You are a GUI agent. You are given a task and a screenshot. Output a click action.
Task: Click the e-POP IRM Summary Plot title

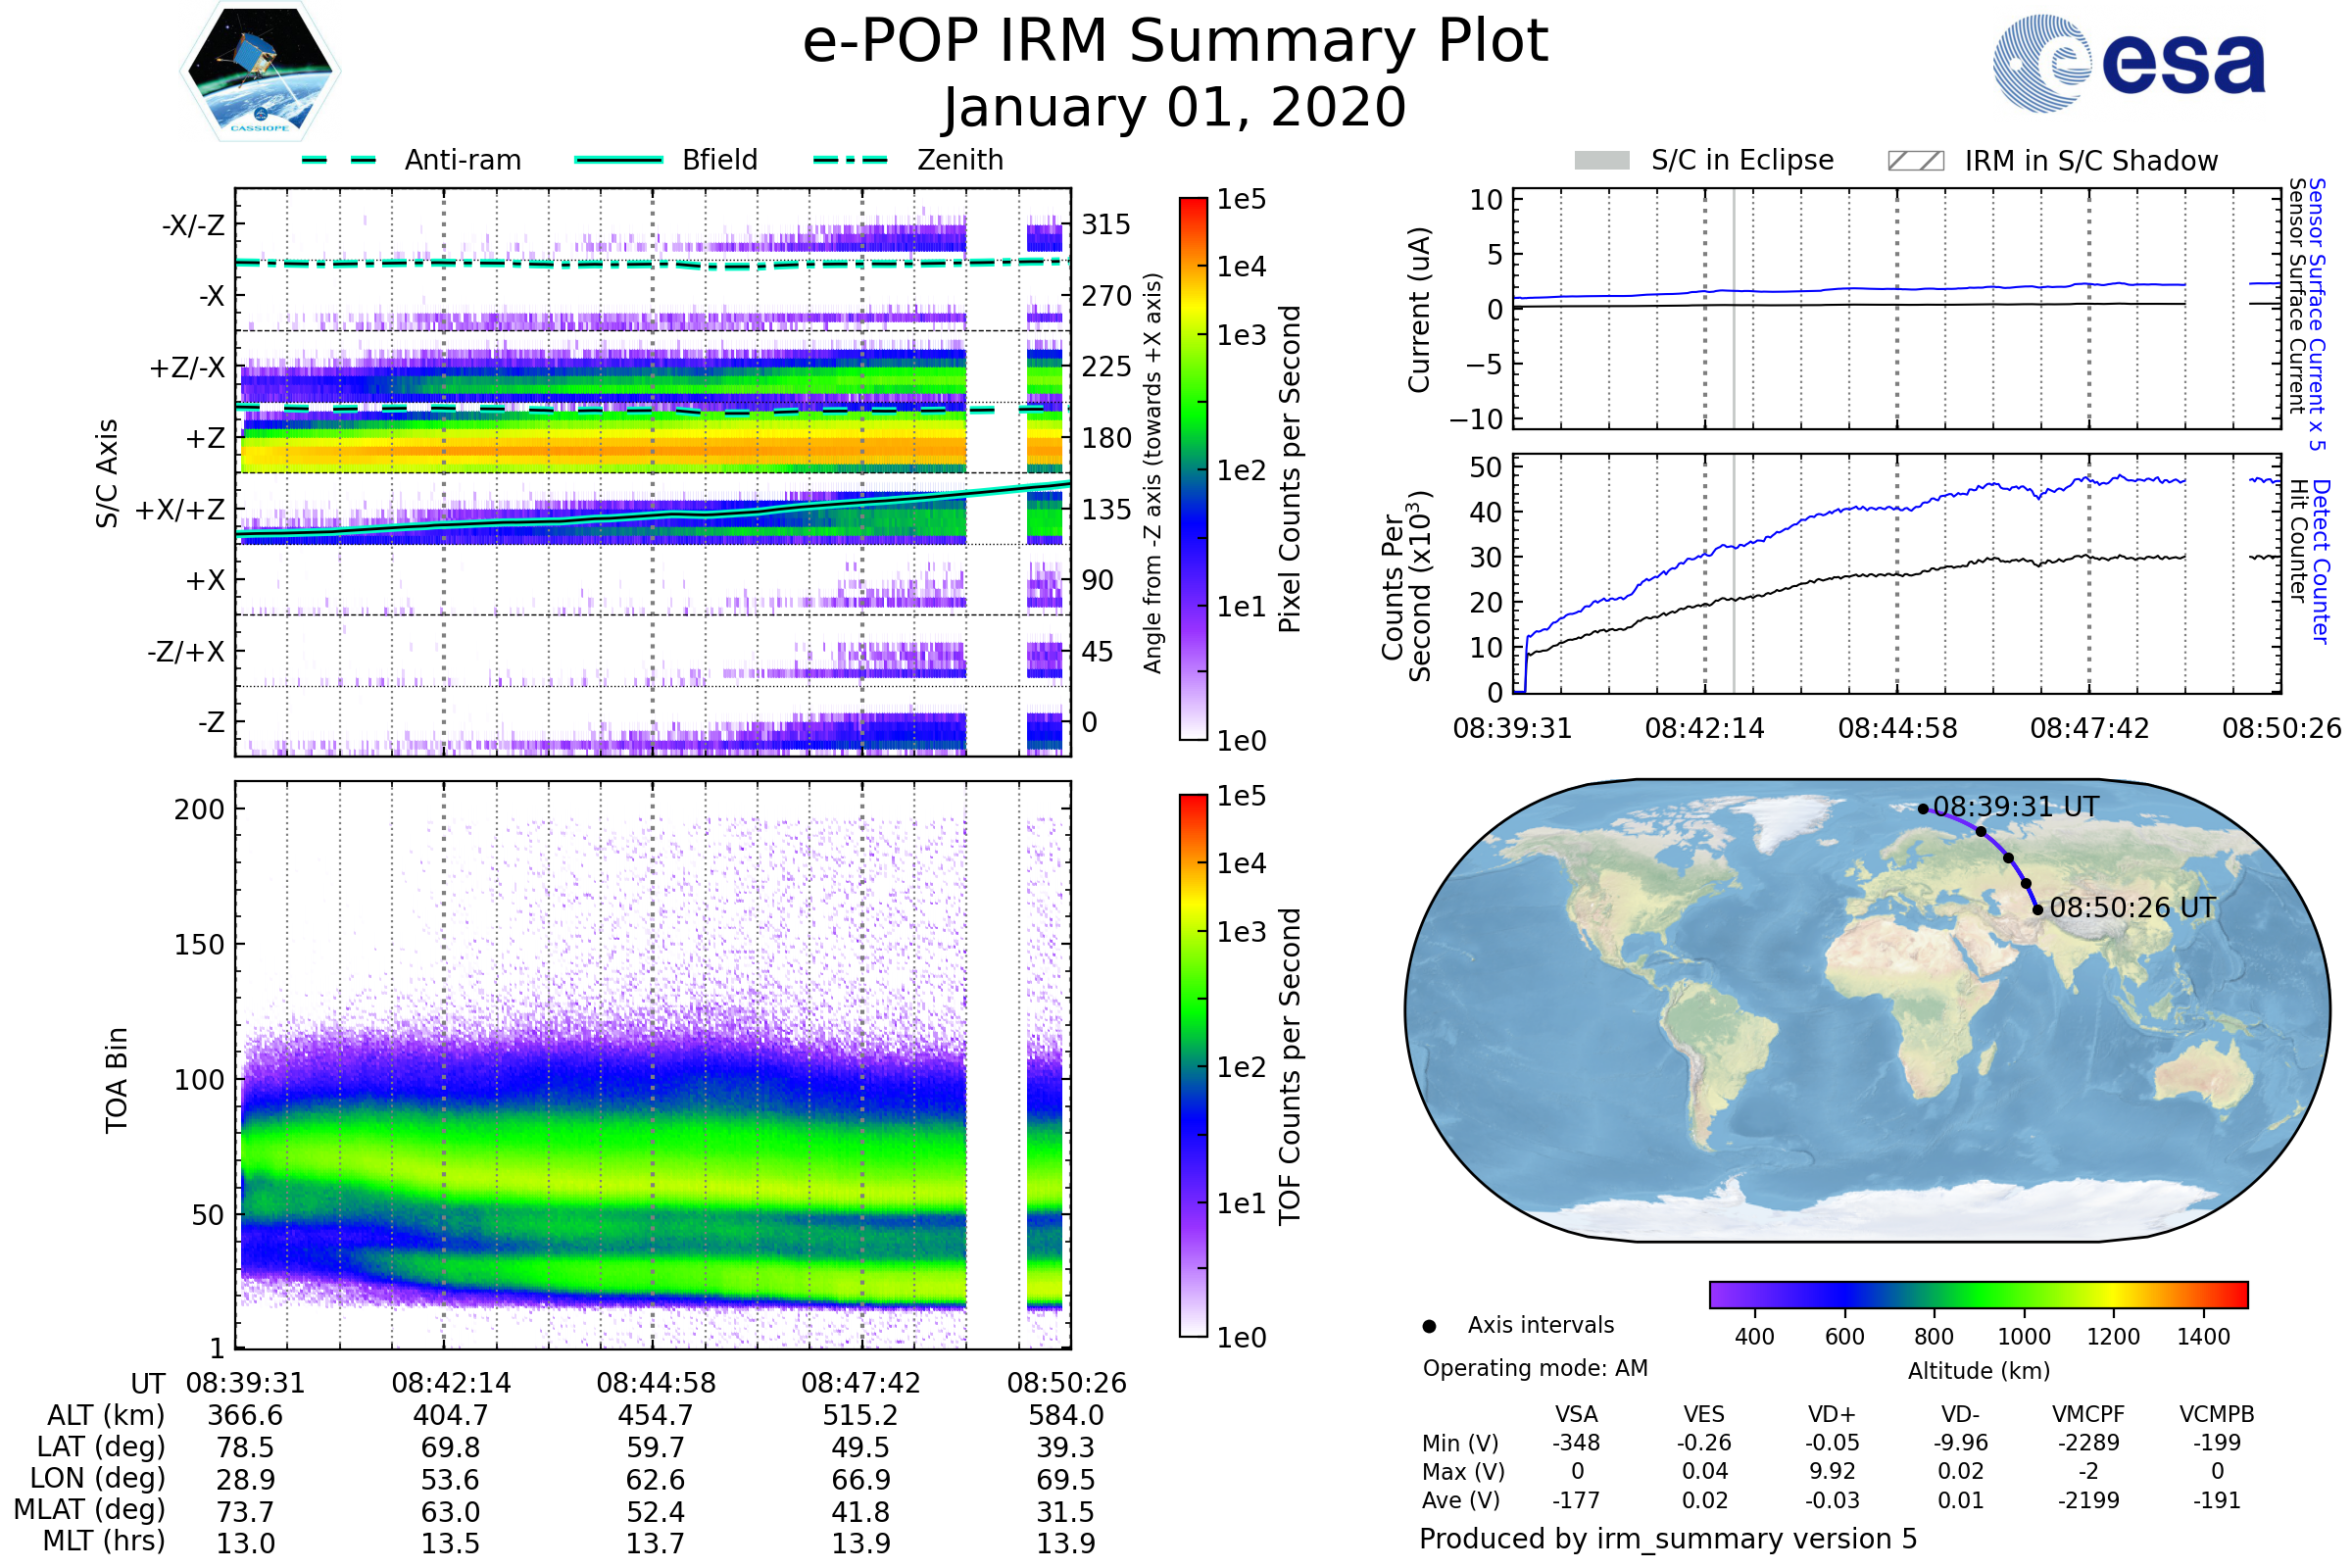(x=1175, y=42)
